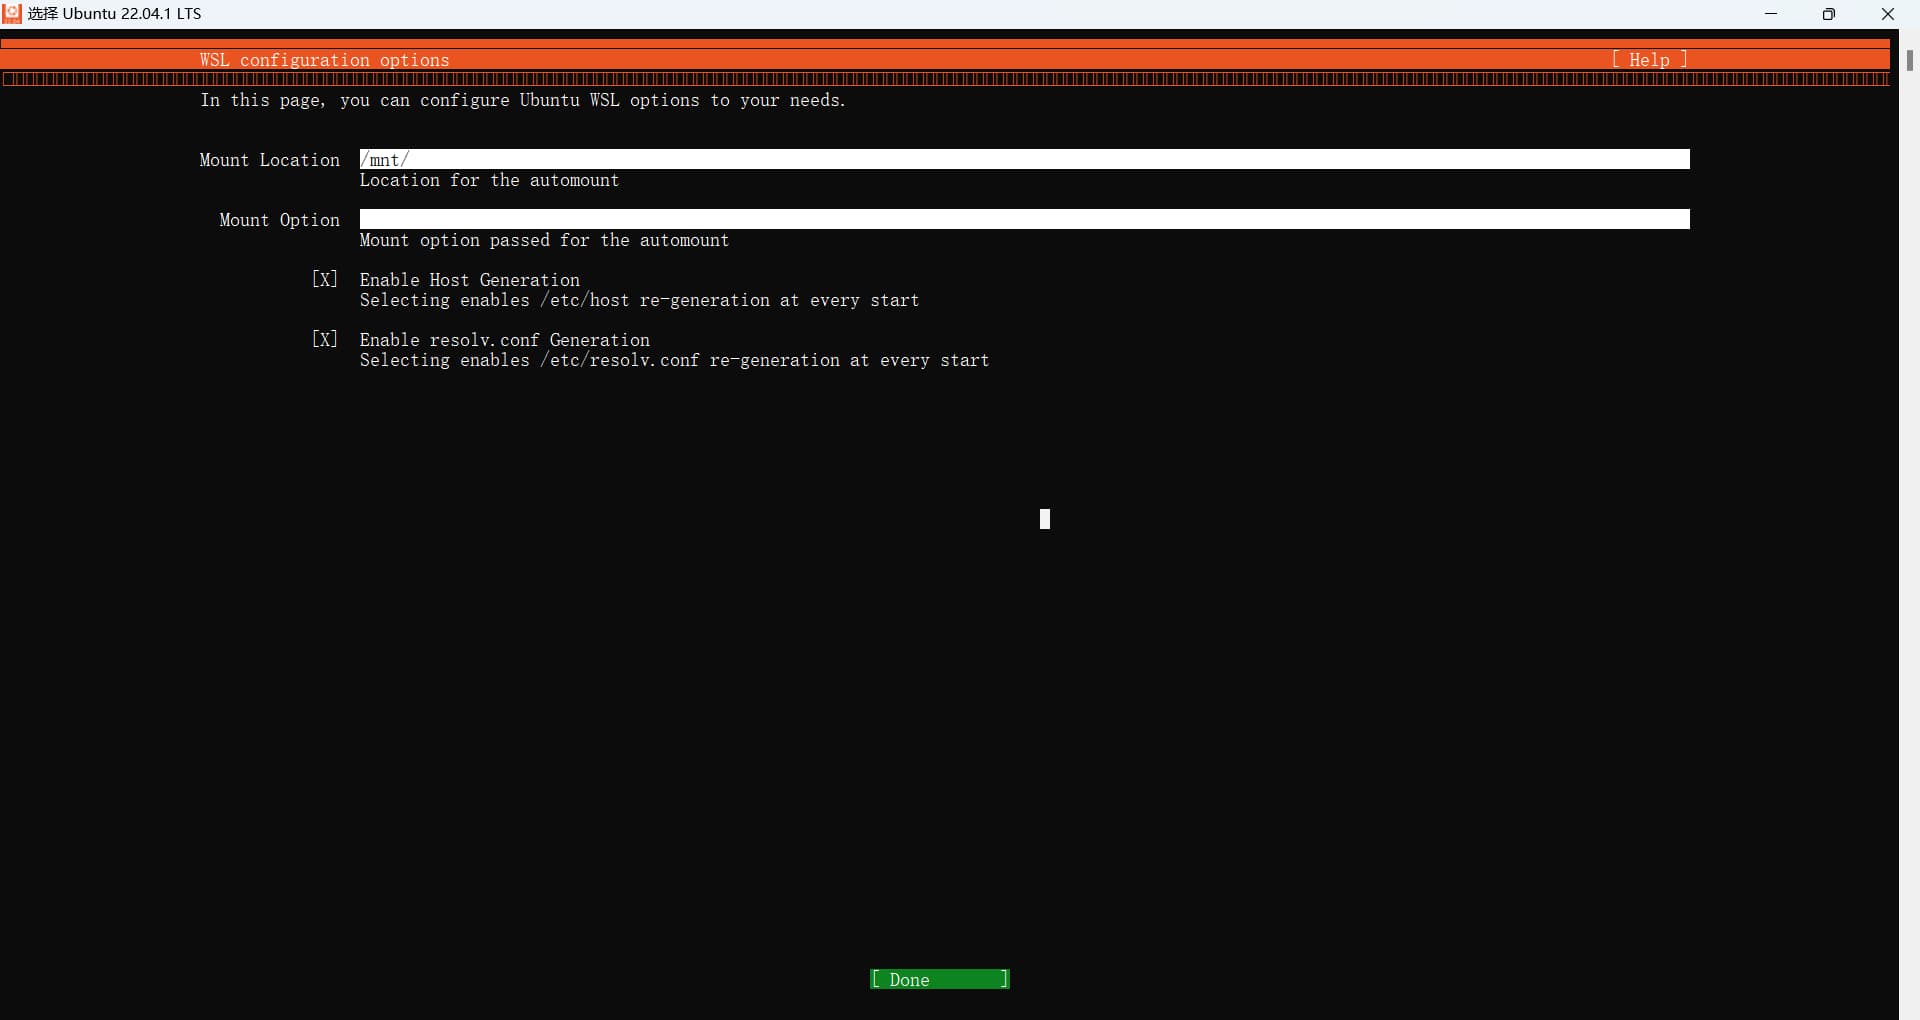Click 'Enable Host Generation' label

click(470, 280)
